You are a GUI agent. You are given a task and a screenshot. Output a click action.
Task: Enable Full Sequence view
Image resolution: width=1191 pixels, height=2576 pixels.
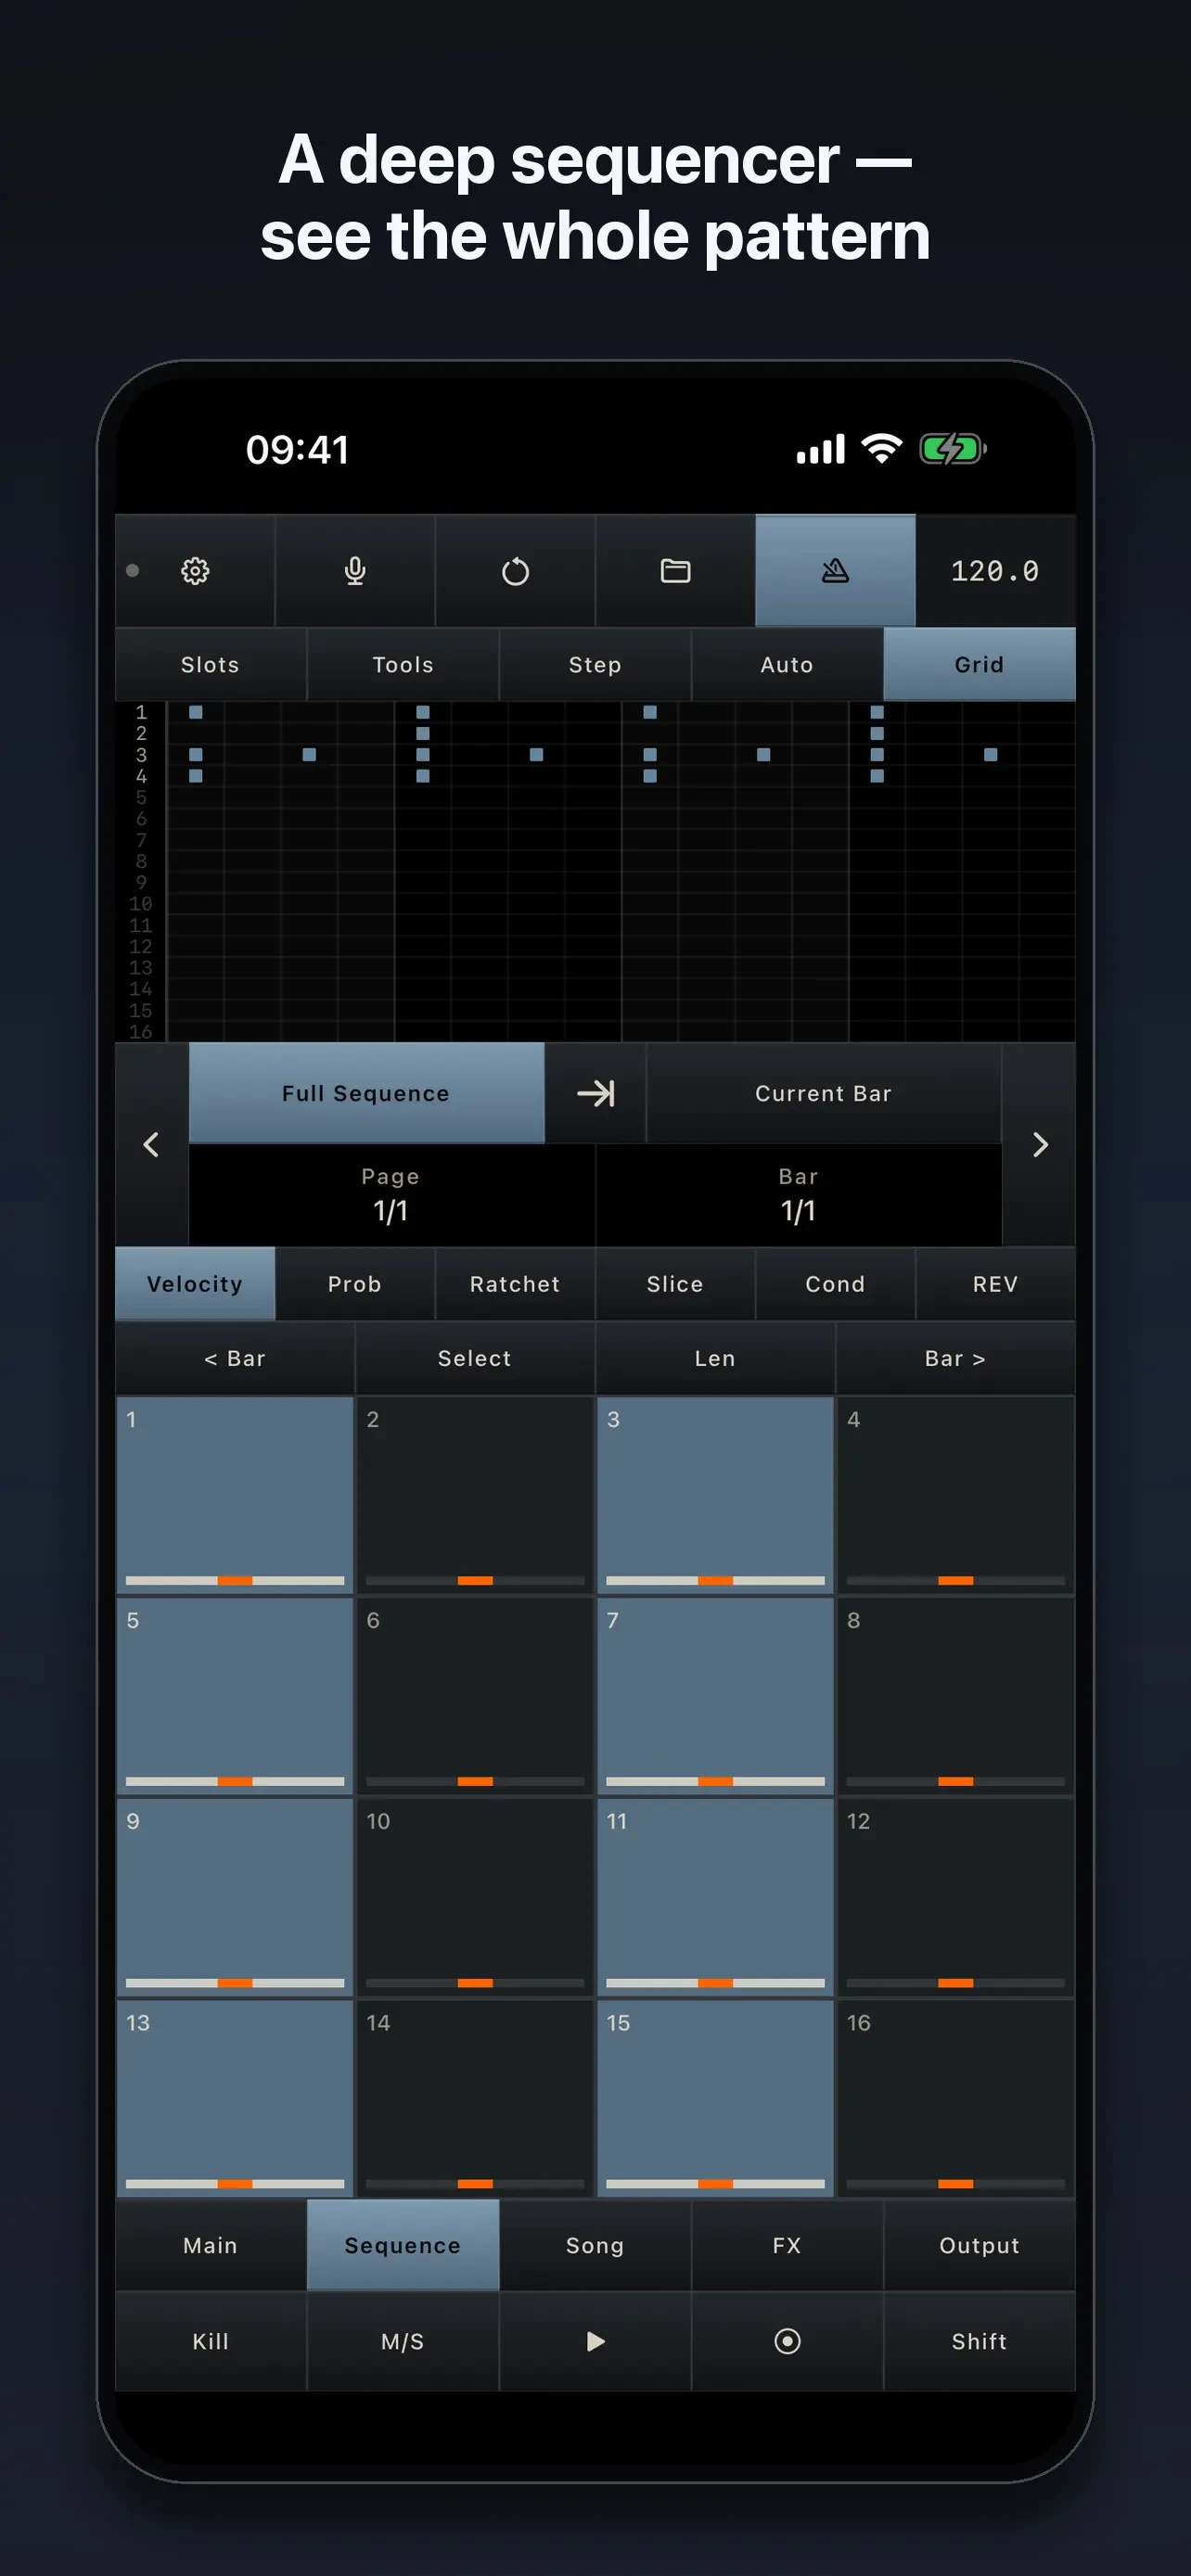(366, 1093)
